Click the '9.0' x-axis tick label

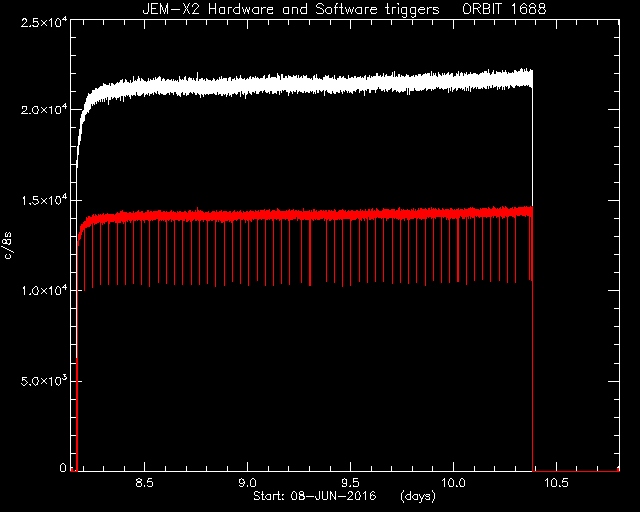[x=247, y=483]
